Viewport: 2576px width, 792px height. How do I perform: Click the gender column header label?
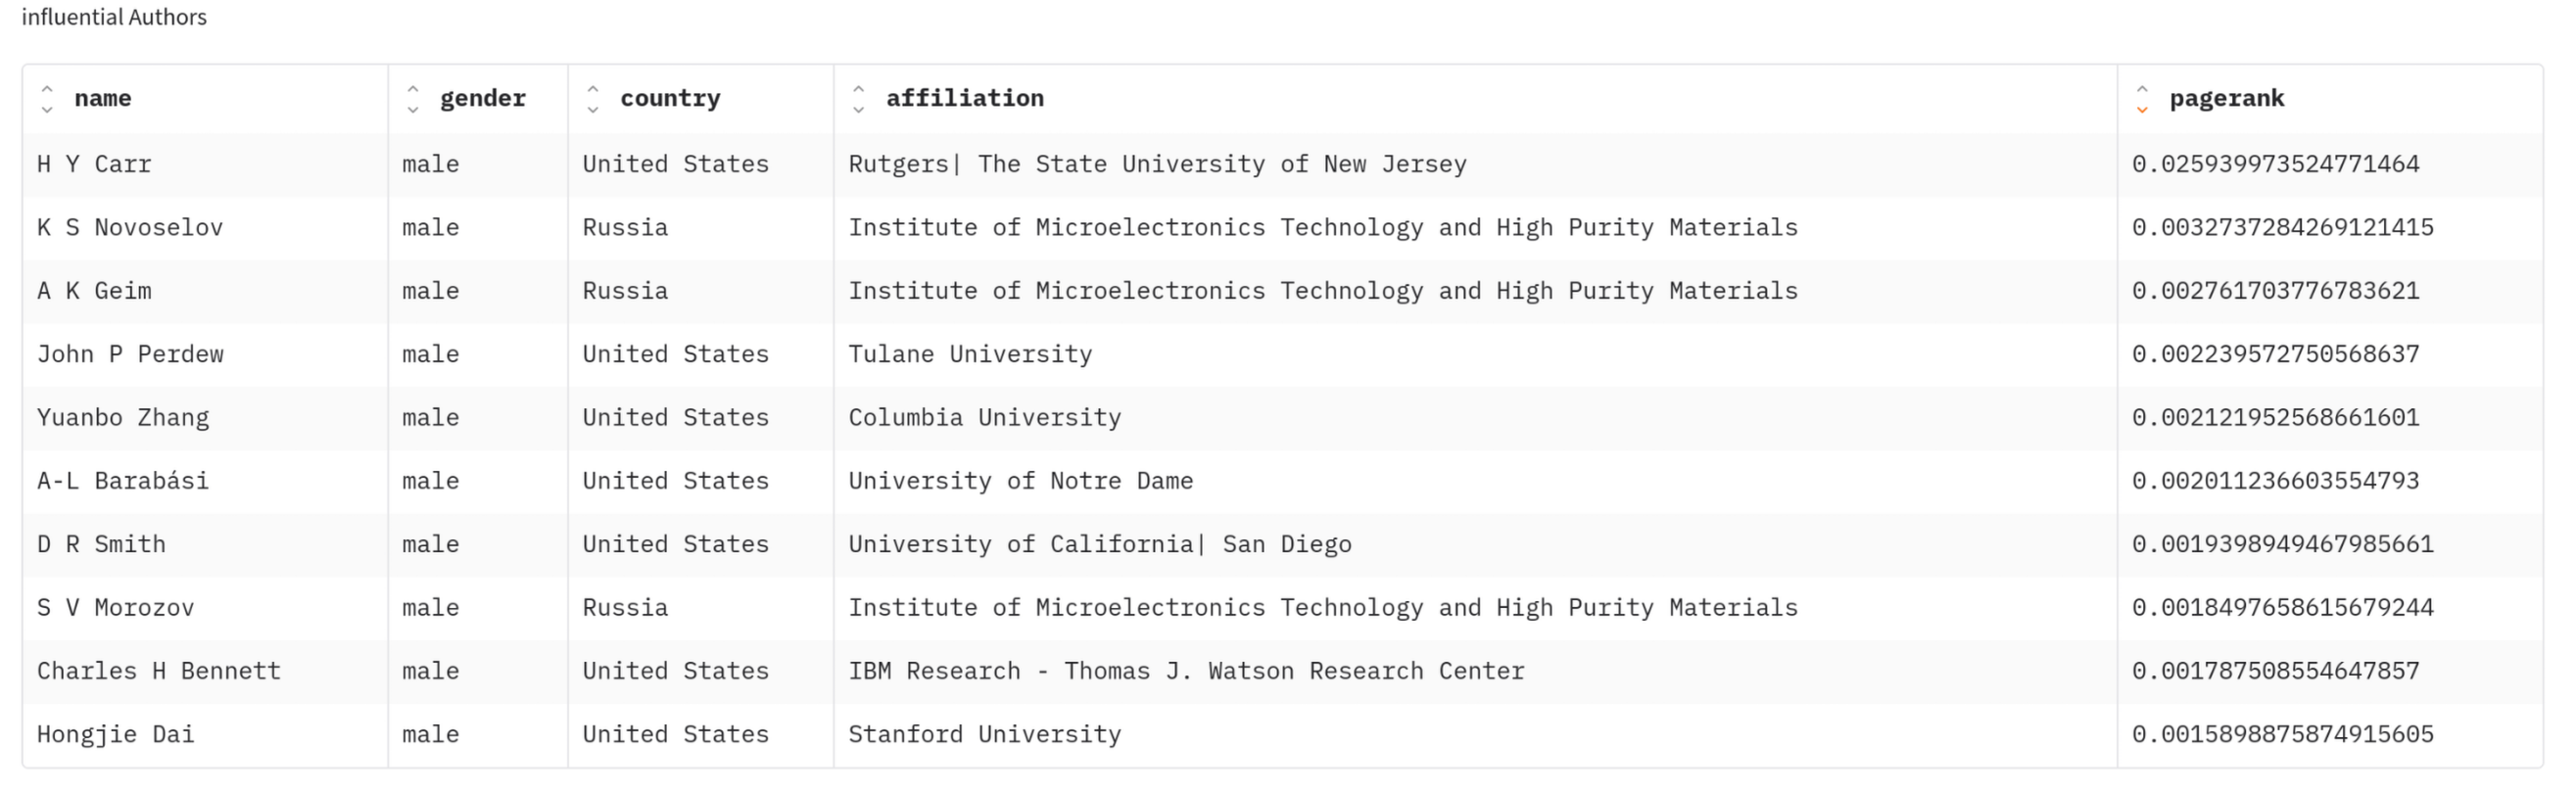tap(482, 99)
